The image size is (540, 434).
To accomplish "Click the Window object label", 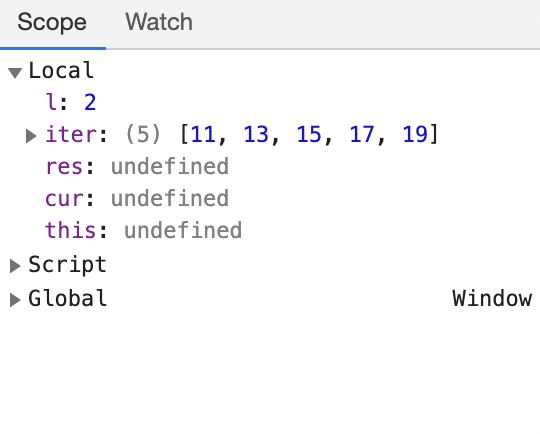I will pyautogui.click(x=492, y=298).
